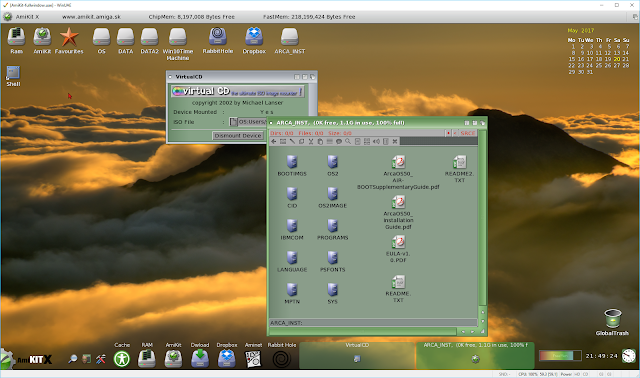Image resolution: width=640 pixels, height=378 pixels.
Task: Select the ARCA_INST taskbar entry
Action: (x=475, y=354)
